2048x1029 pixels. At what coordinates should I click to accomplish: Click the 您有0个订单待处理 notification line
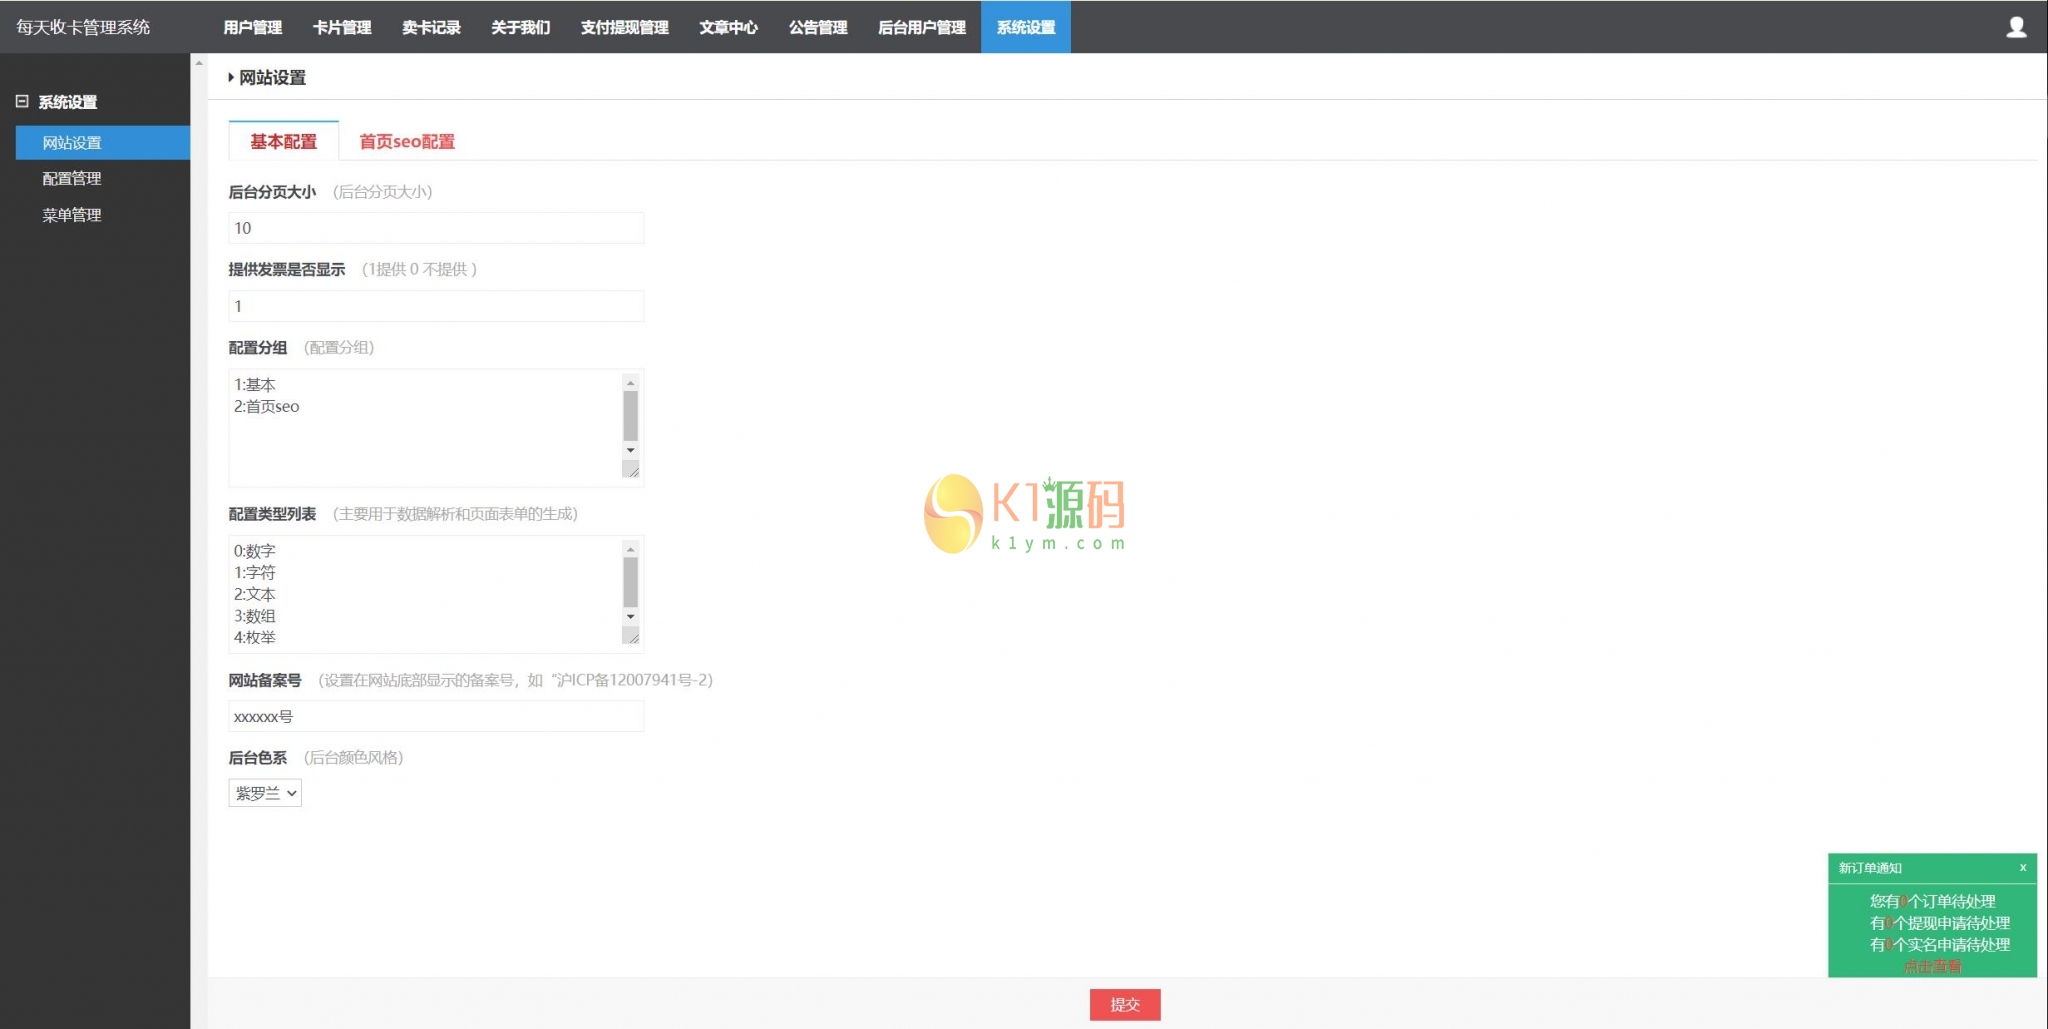point(1932,901)
